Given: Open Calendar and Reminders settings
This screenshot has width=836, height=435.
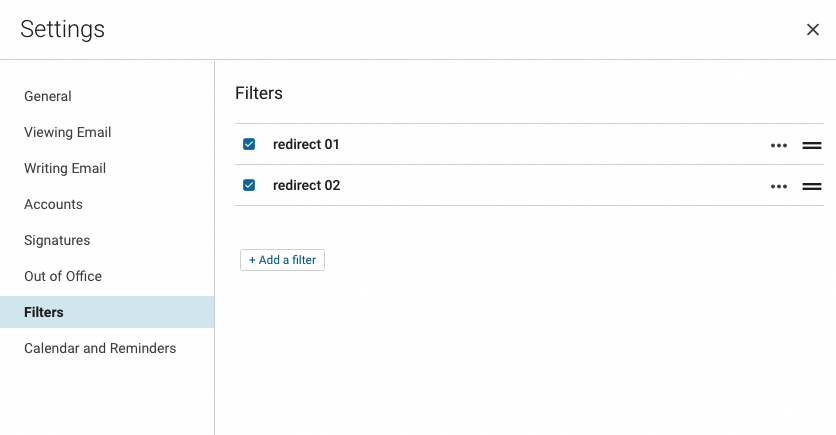Looking at the screenshot, I should (100, 348).
